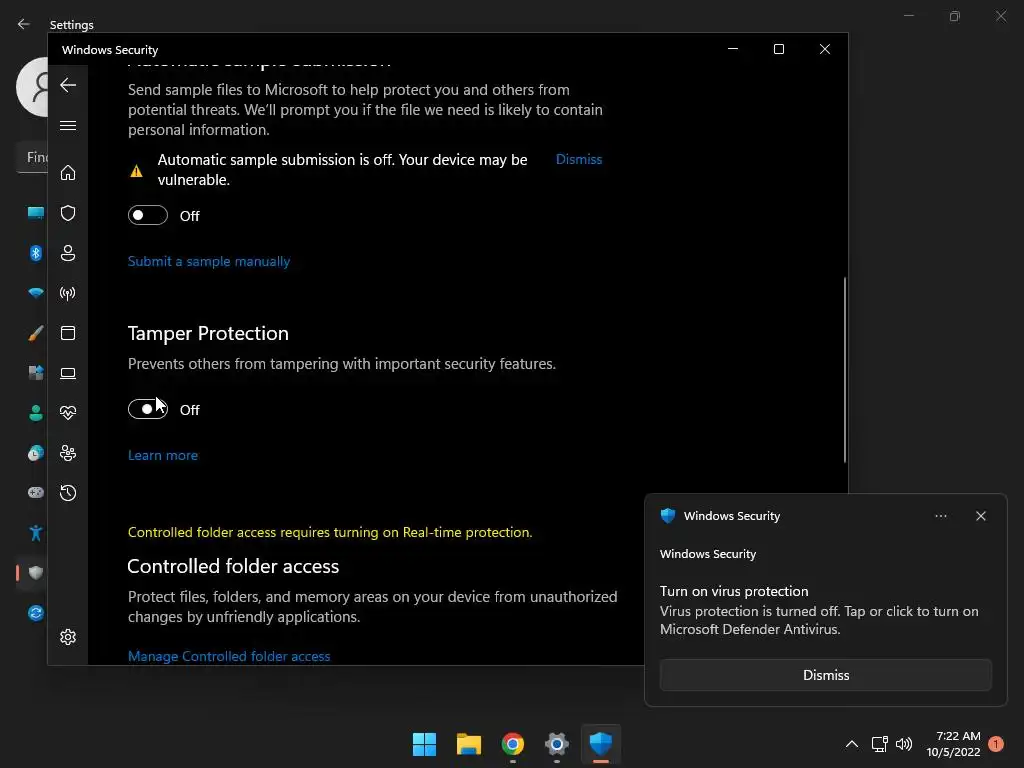Open File Explorer from taskbar
Image resolution: width=1024 pixels, height=768 pixels.
(468, 744)
